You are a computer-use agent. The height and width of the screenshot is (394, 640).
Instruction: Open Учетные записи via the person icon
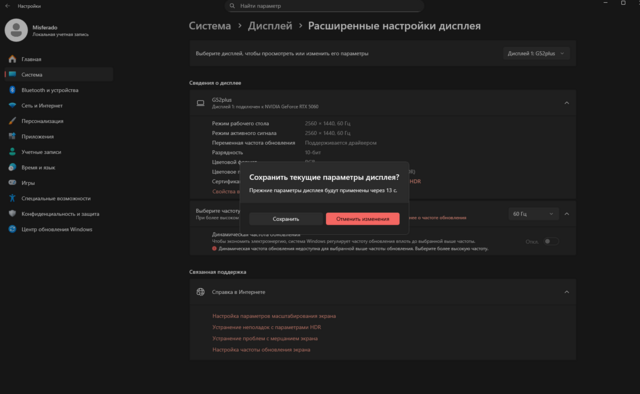click(x=12, y=152)
